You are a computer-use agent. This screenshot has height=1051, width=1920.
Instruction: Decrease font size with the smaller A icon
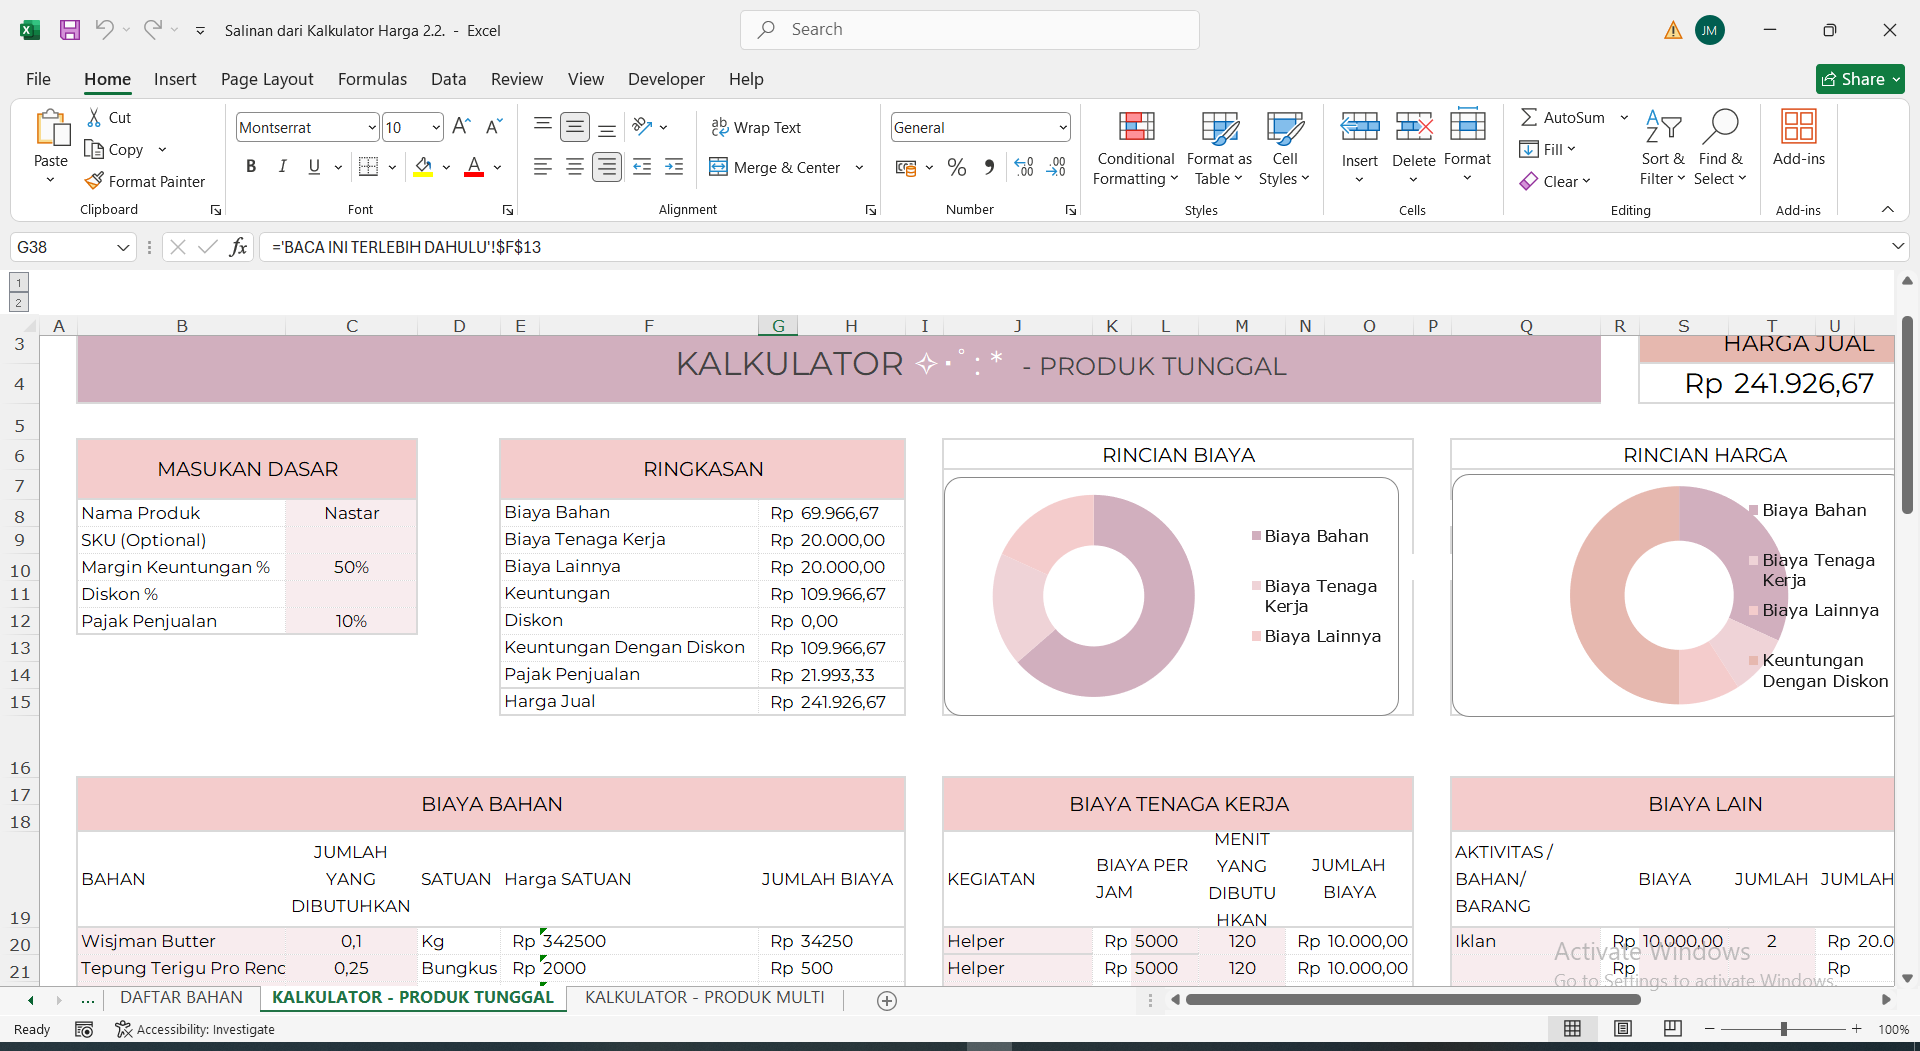click(x=493, y=127)
